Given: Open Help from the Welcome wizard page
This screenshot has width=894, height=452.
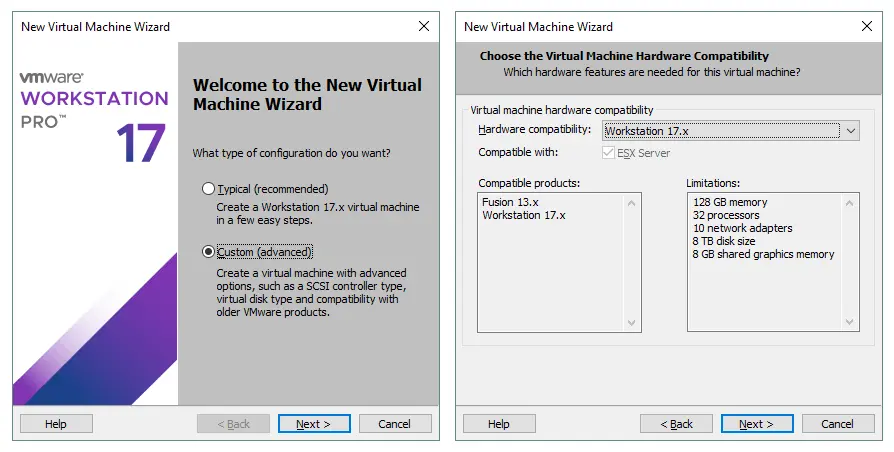Looking at the screenshot, I should (x=56, y=424).
